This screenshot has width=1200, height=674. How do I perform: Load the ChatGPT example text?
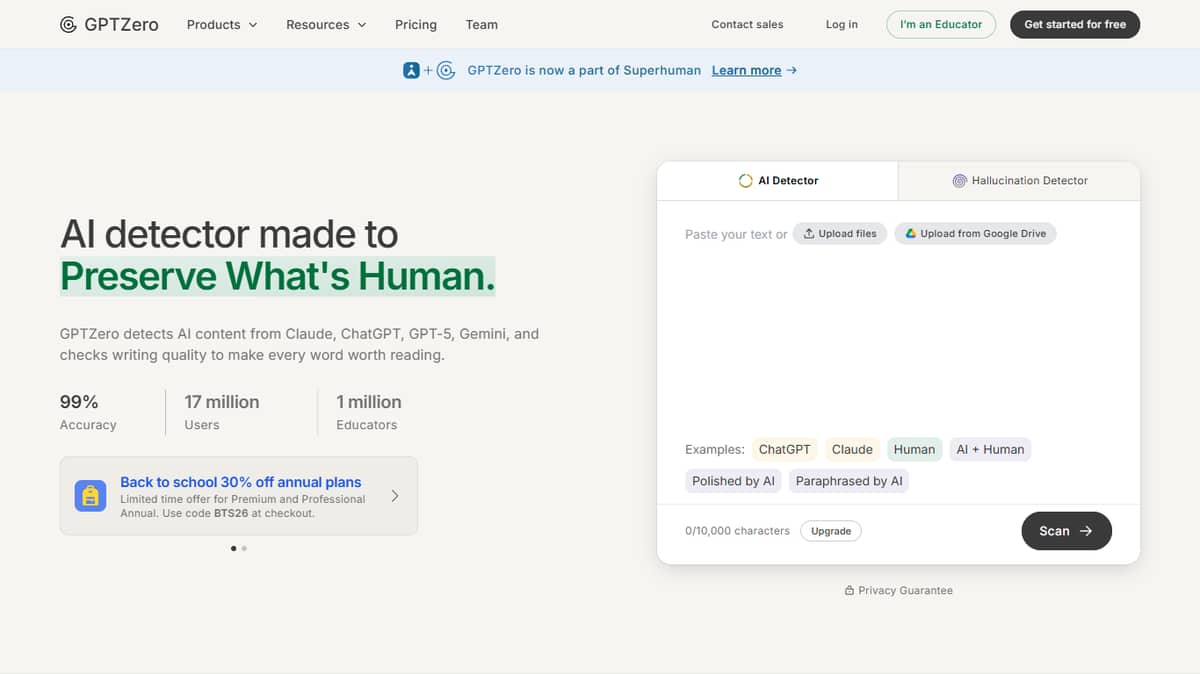(785, 450)
